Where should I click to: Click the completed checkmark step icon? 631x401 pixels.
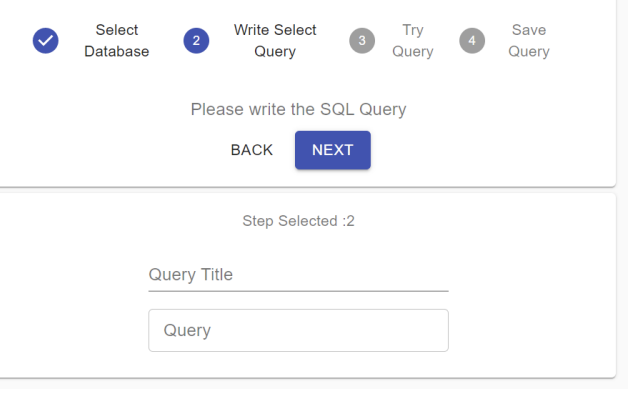pyautogui.click(x=45, y=41)
